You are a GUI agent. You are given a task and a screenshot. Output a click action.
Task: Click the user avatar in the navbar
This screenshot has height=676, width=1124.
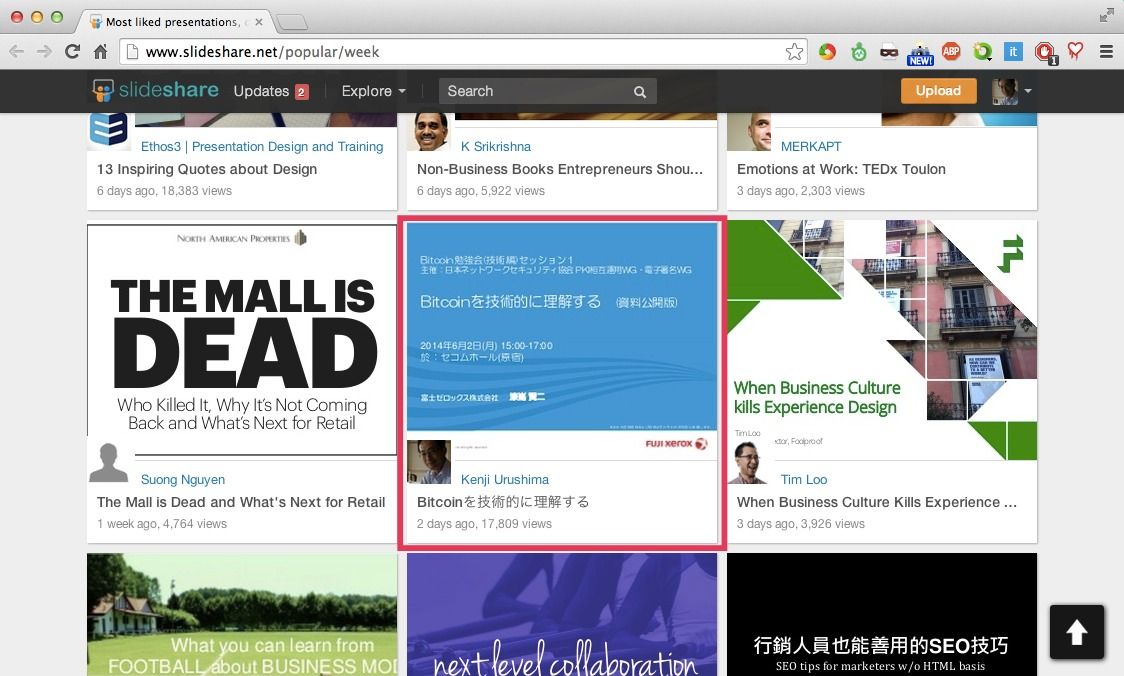point(1005,91)
